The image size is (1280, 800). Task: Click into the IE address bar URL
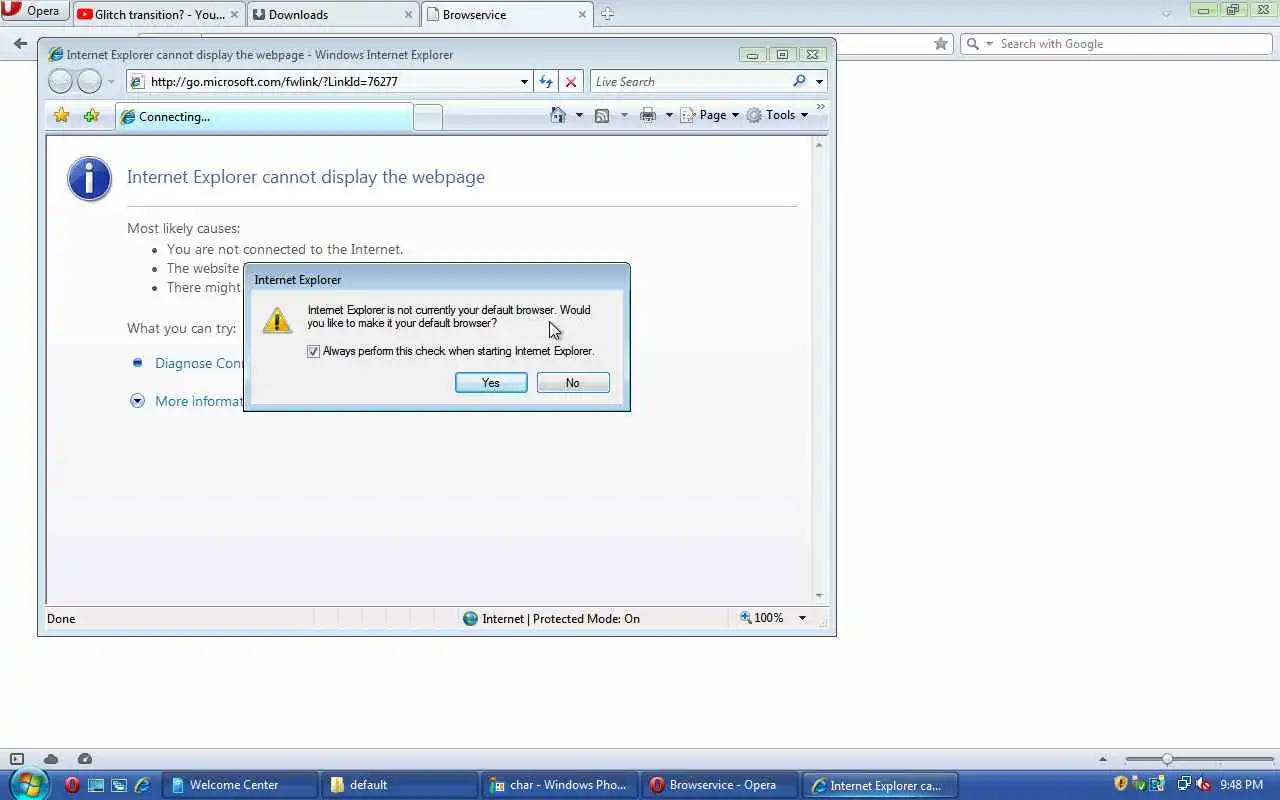[x=330, y=82]
